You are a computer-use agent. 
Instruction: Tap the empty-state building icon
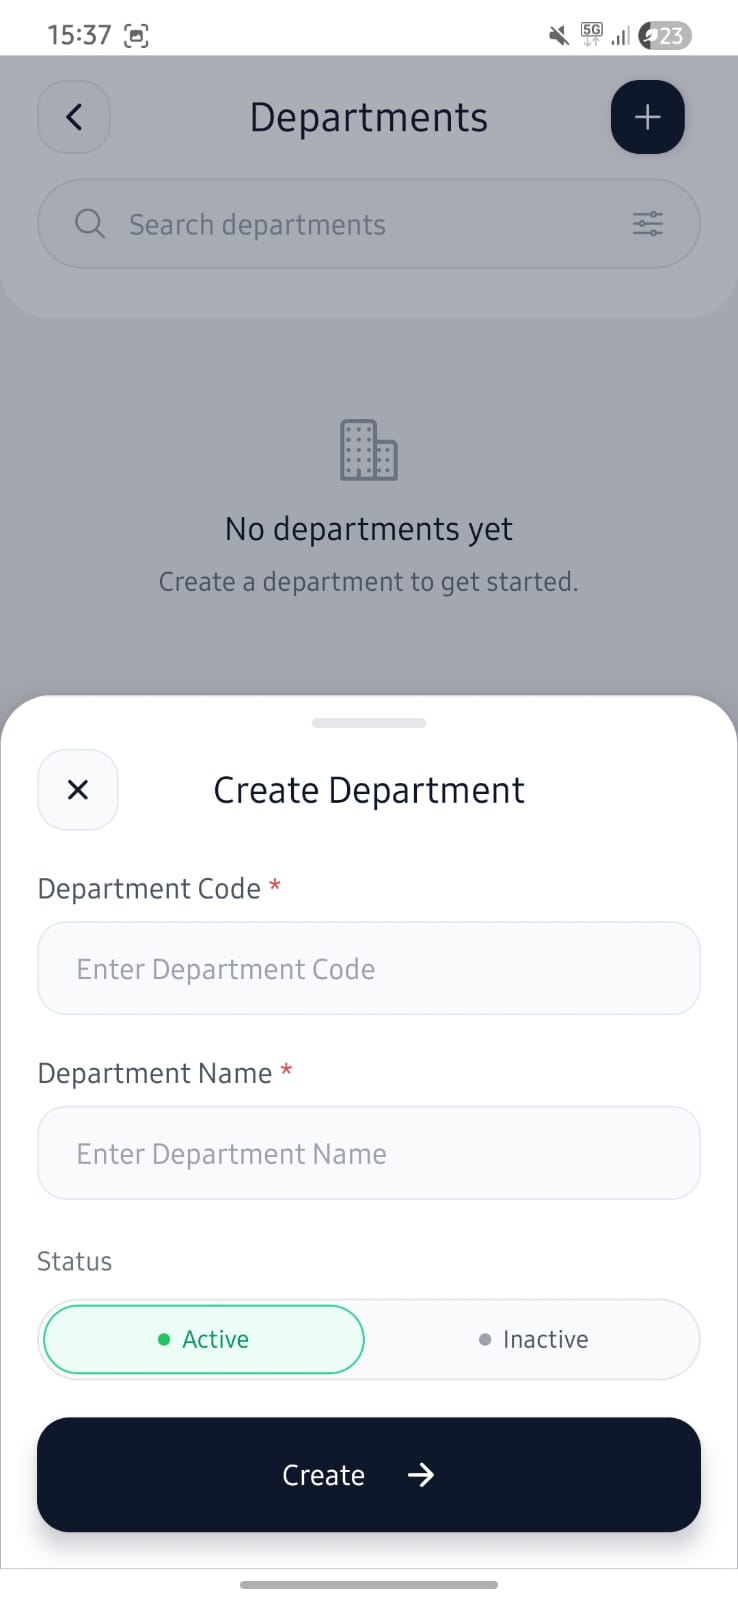pos(369,450)
